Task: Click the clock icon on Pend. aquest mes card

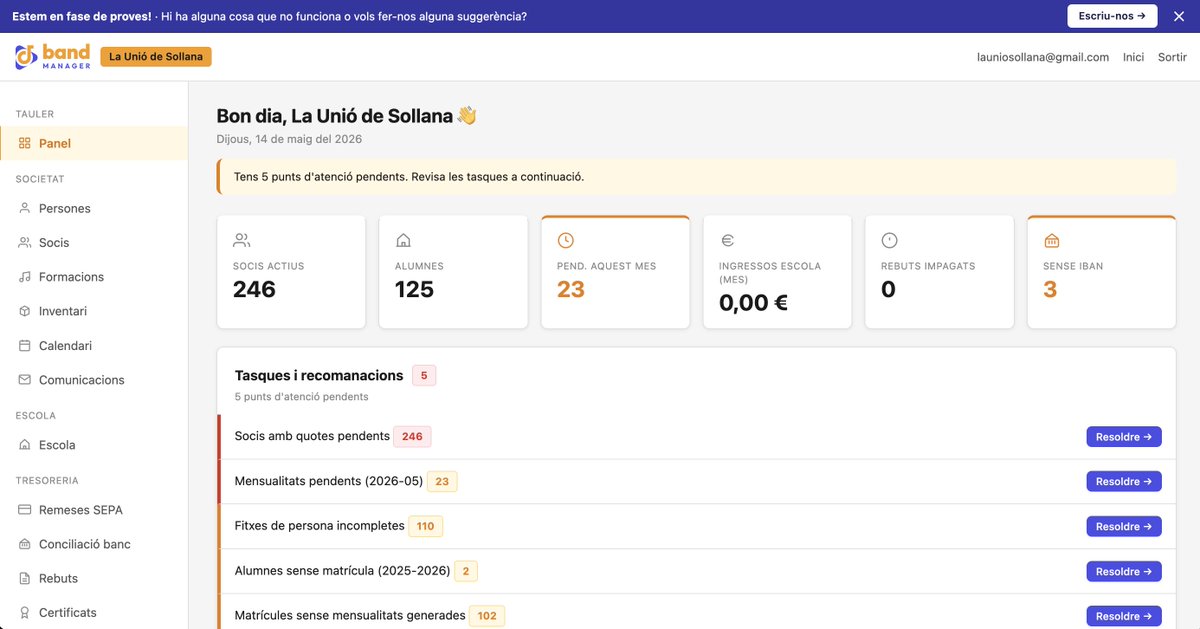Action: (565, 240)
